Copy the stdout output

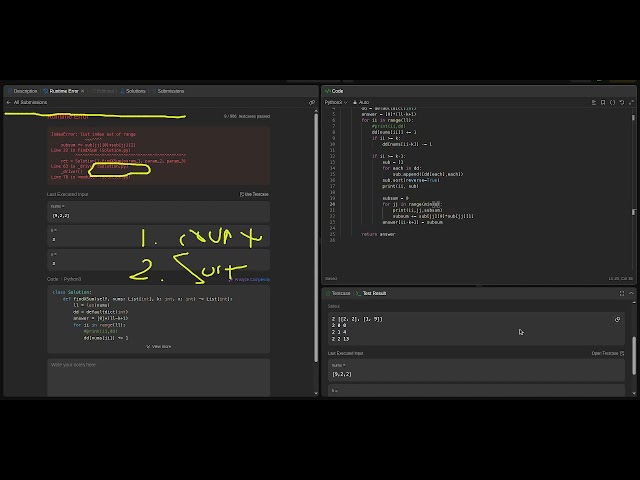pos(618,320)
